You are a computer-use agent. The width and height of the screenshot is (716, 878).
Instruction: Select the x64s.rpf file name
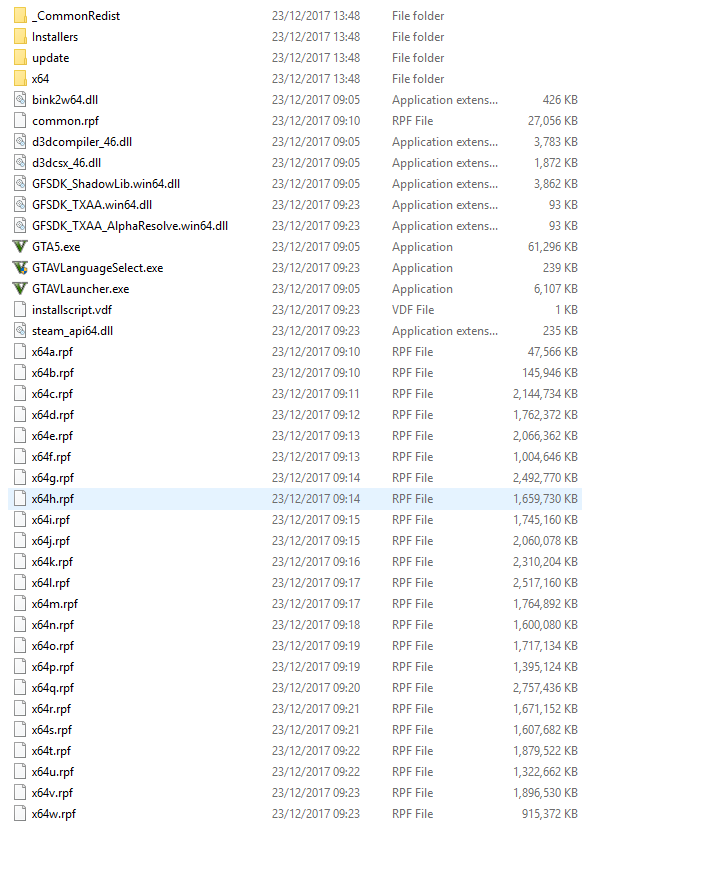point(52,730)
